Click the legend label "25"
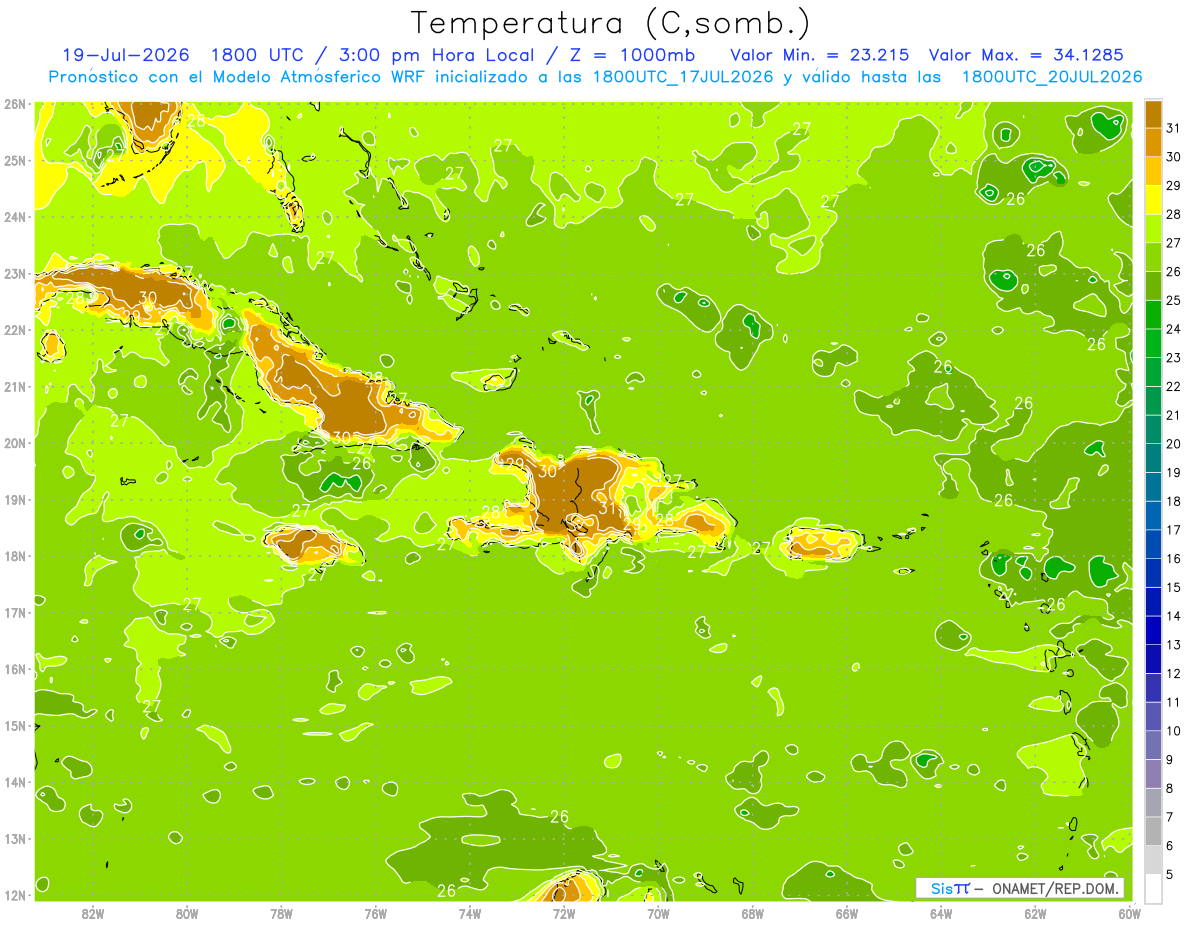Screen dimensions: 1200x927 (x=1172, y=300)
